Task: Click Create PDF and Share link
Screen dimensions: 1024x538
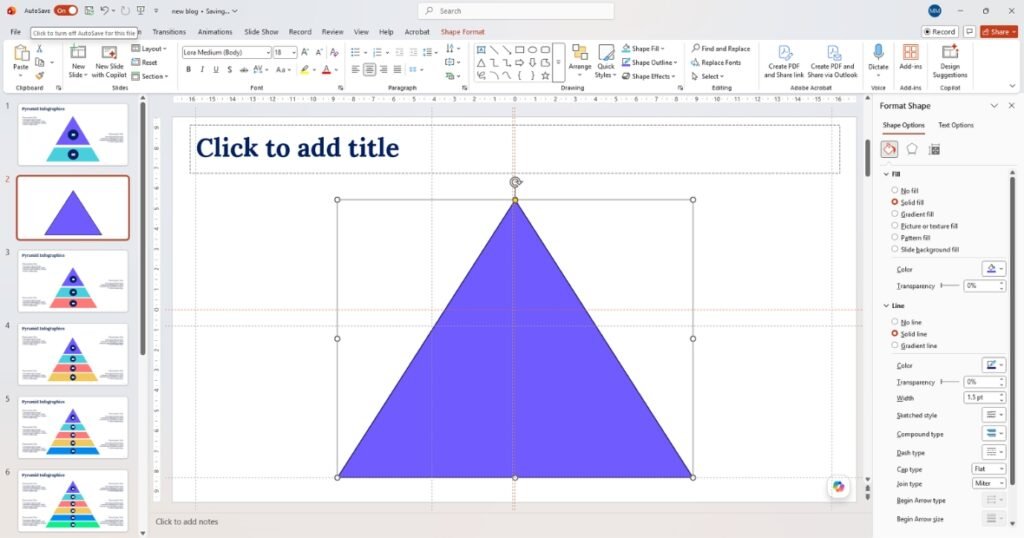Action: (784, 61)
